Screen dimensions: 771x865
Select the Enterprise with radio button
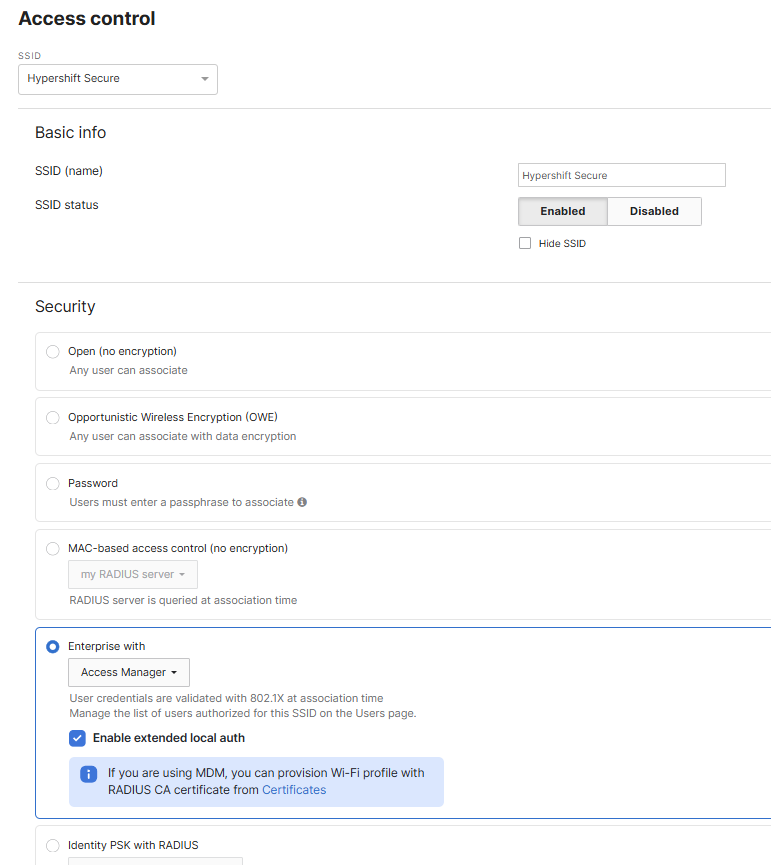53,647
